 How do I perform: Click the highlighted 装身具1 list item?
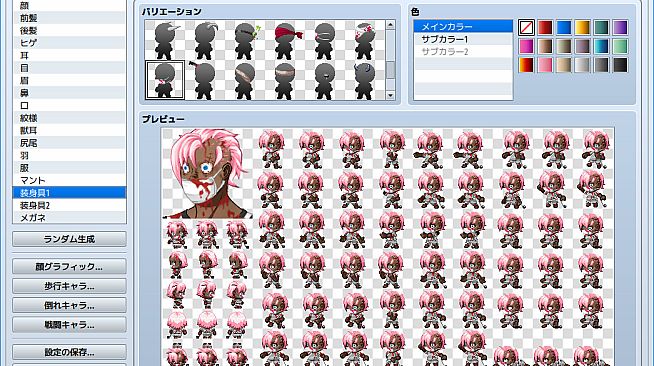(x=69, y=193)
